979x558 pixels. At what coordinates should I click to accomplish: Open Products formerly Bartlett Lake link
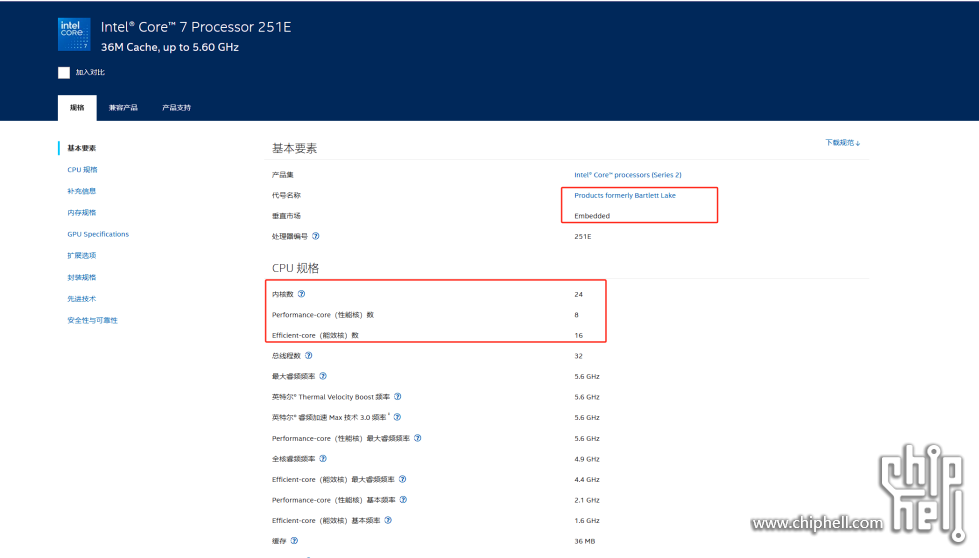[x=625, y=195]
